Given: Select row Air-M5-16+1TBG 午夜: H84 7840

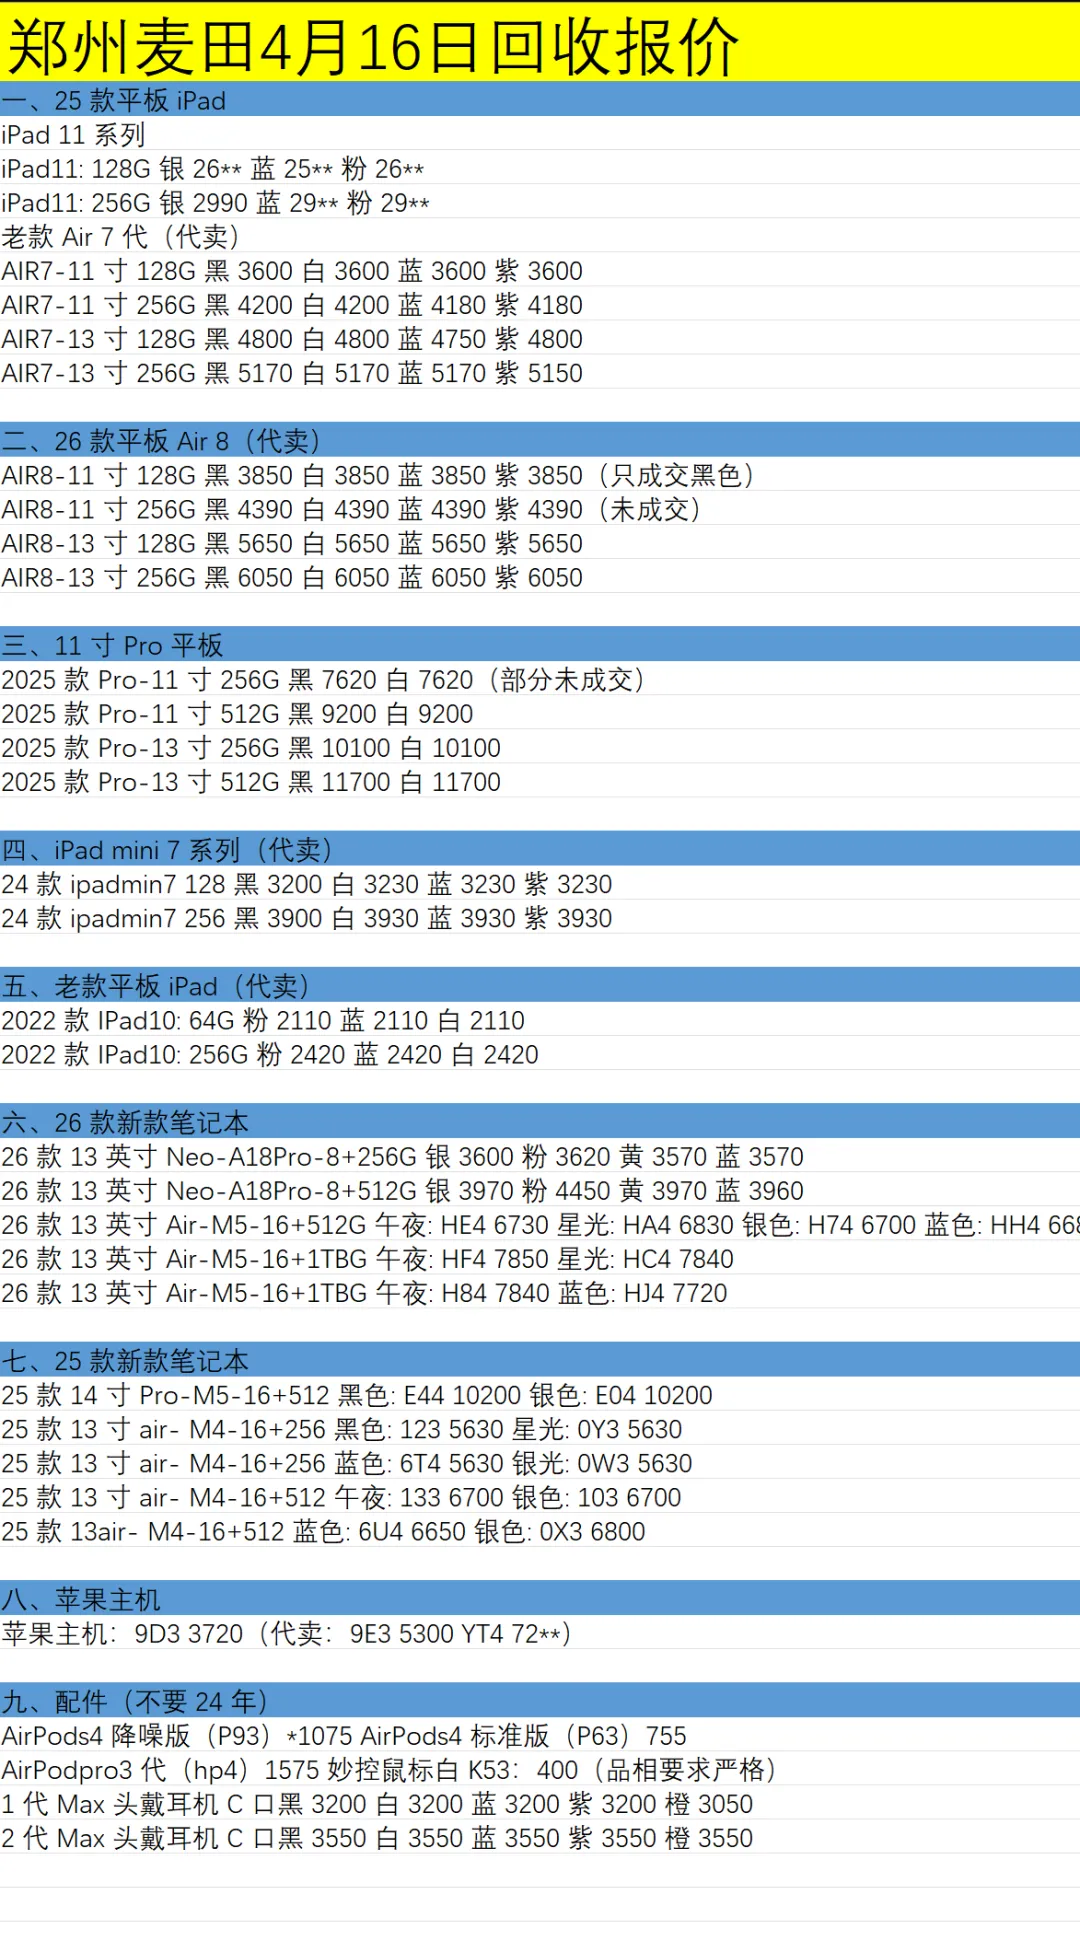Looking at the screenshot, I should coord(540,1290).
